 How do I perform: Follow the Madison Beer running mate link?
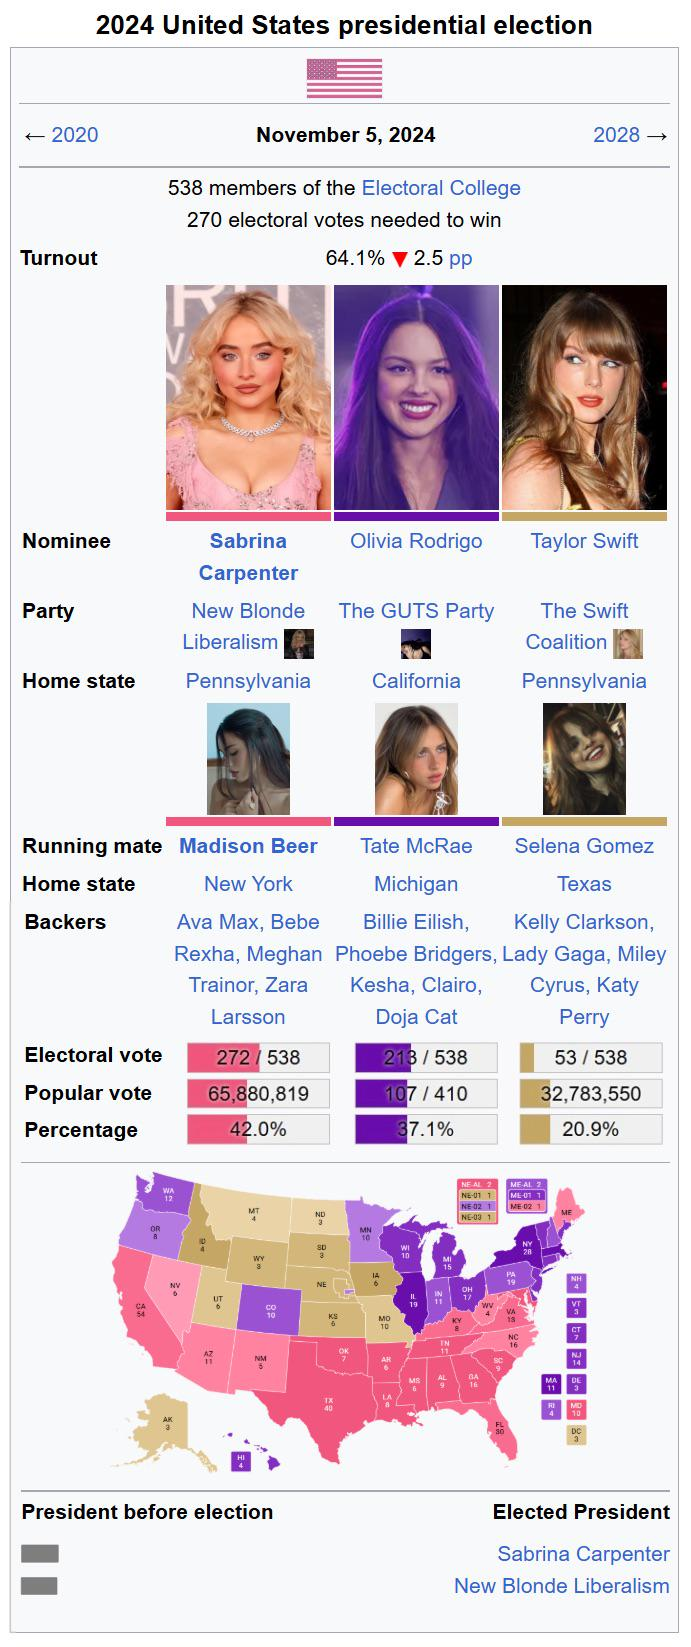click(x=248, y=846)
